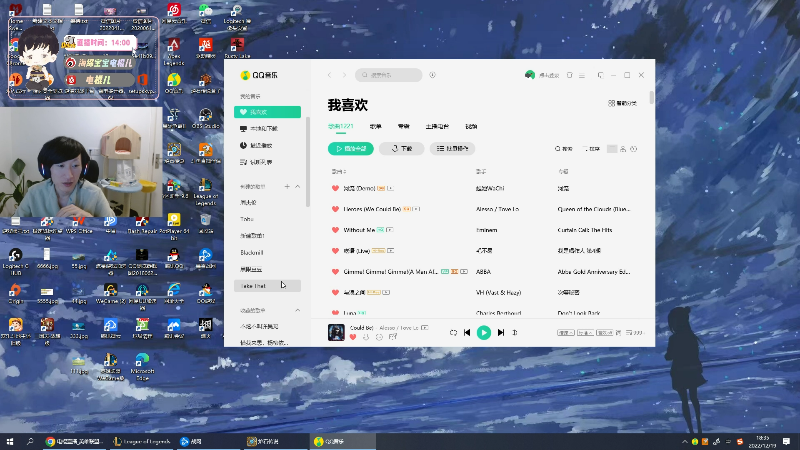Unlike the ABBA Gimme! Gimme! Gimme! heart
This screenshot has width=800, height=450.
[x=335, y=272]
